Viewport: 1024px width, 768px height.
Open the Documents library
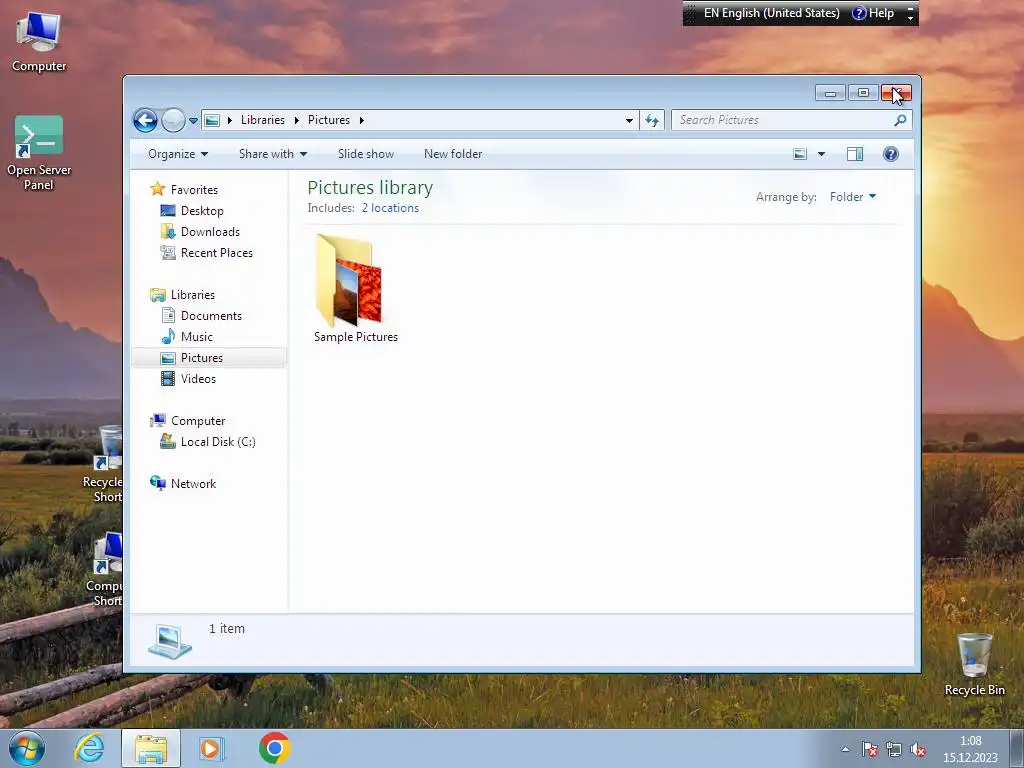(211, 316)
